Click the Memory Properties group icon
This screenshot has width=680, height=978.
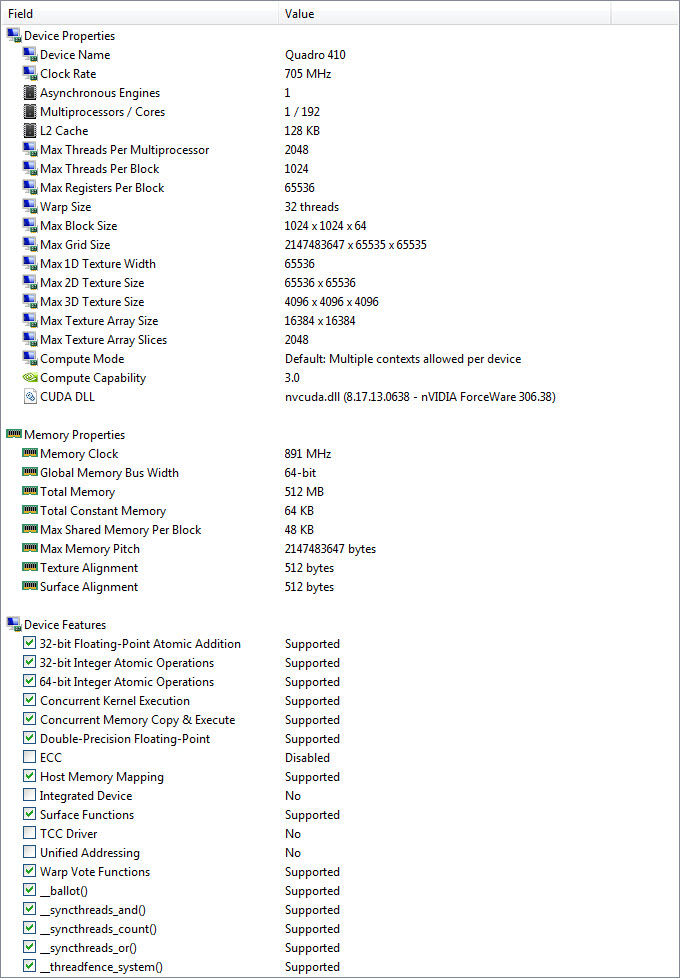coord(14,434)
